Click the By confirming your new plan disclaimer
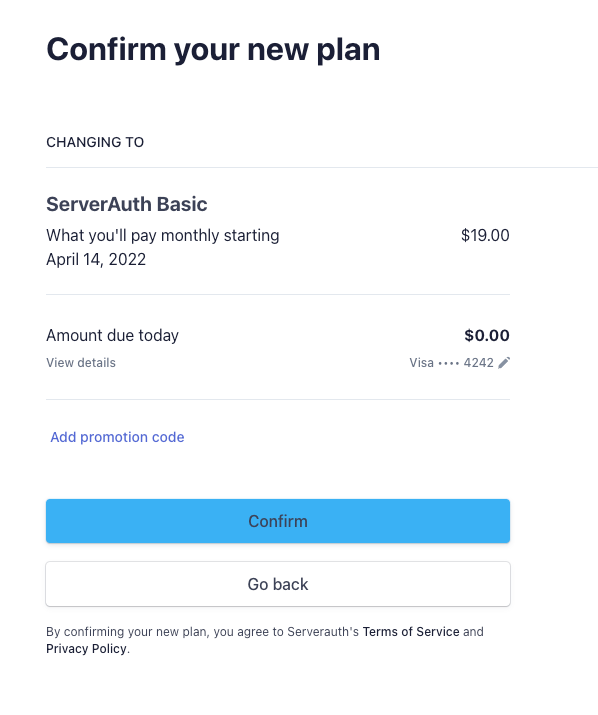Viewport: 598px width, 715px height. [x=265, y=640]
